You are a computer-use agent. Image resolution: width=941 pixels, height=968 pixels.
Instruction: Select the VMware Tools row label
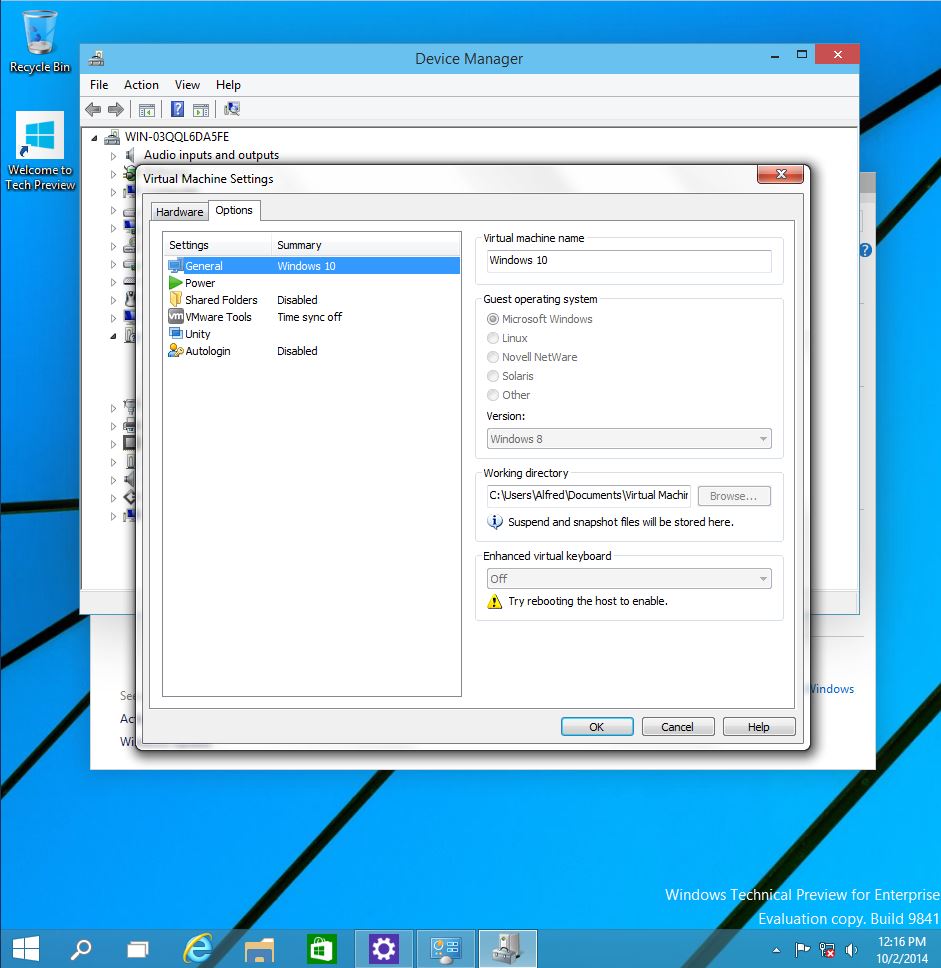pos(219,317)
